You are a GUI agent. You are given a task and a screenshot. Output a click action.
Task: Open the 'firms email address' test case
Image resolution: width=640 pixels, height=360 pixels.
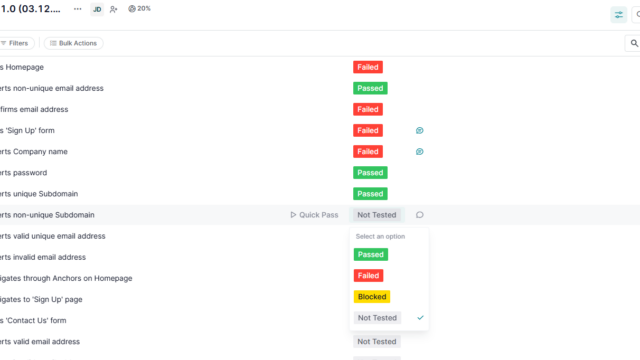34,109
